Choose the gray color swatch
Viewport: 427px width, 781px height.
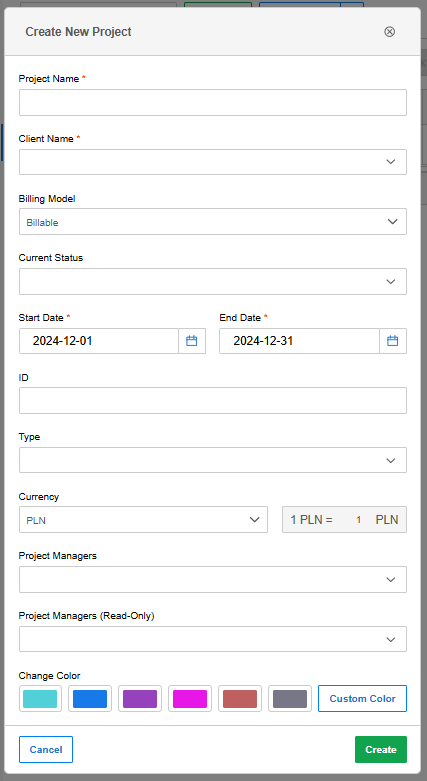click(x=290, y=699)
